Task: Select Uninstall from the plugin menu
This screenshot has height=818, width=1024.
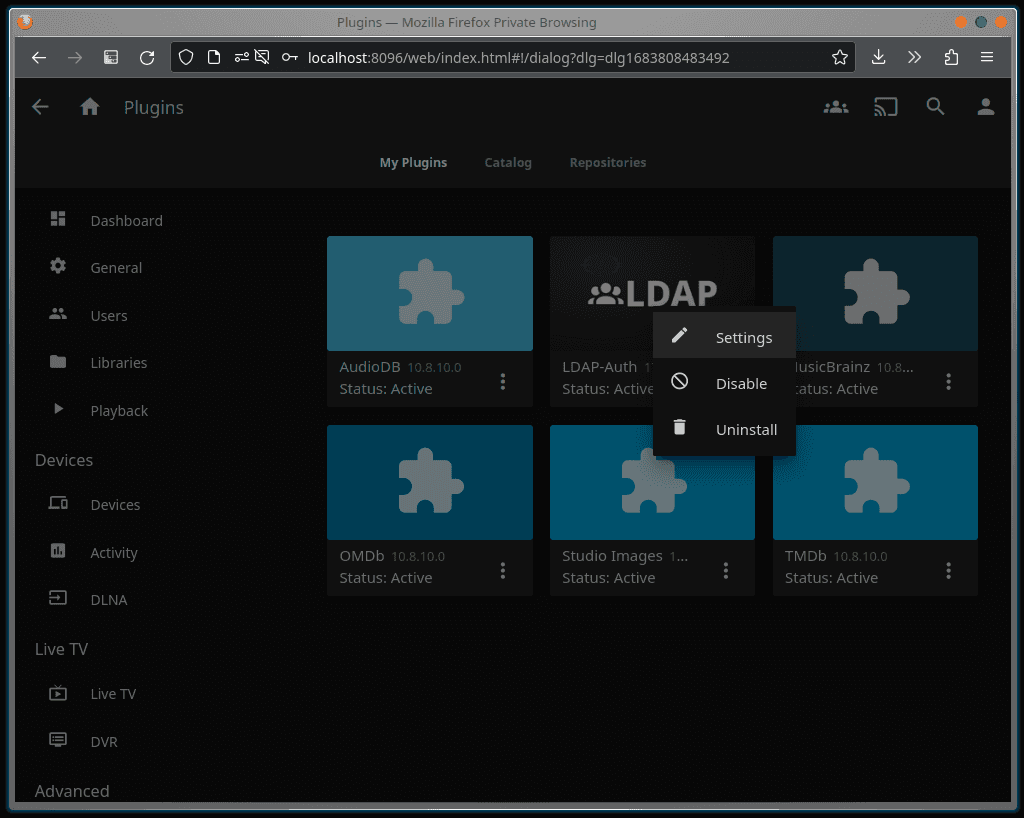Action: coord(746,430)
